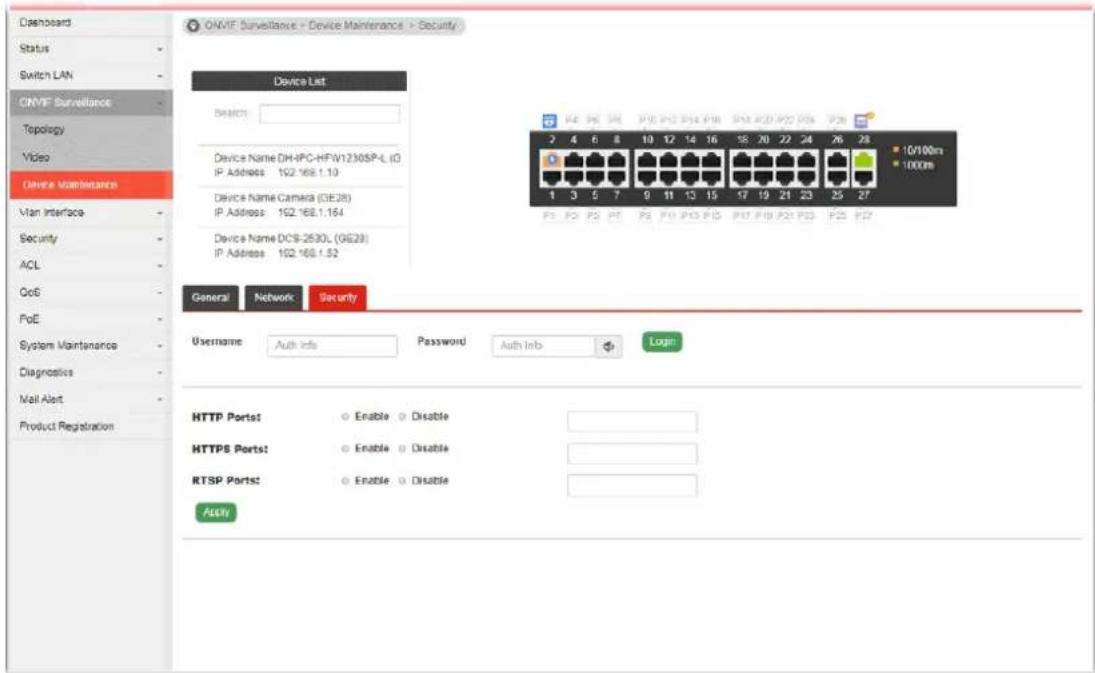This screenshot has width=1095, height=673.
Task: Enable HTTPS Ports radio button
Action: click(x=345, y=449)
